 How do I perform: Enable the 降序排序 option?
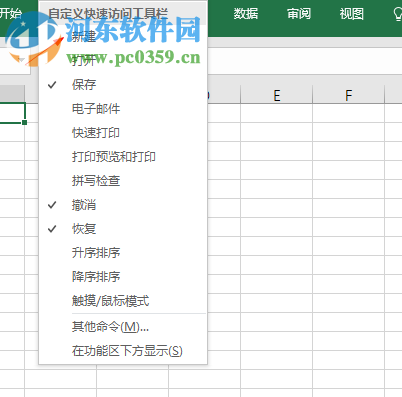tap(123, 277)
